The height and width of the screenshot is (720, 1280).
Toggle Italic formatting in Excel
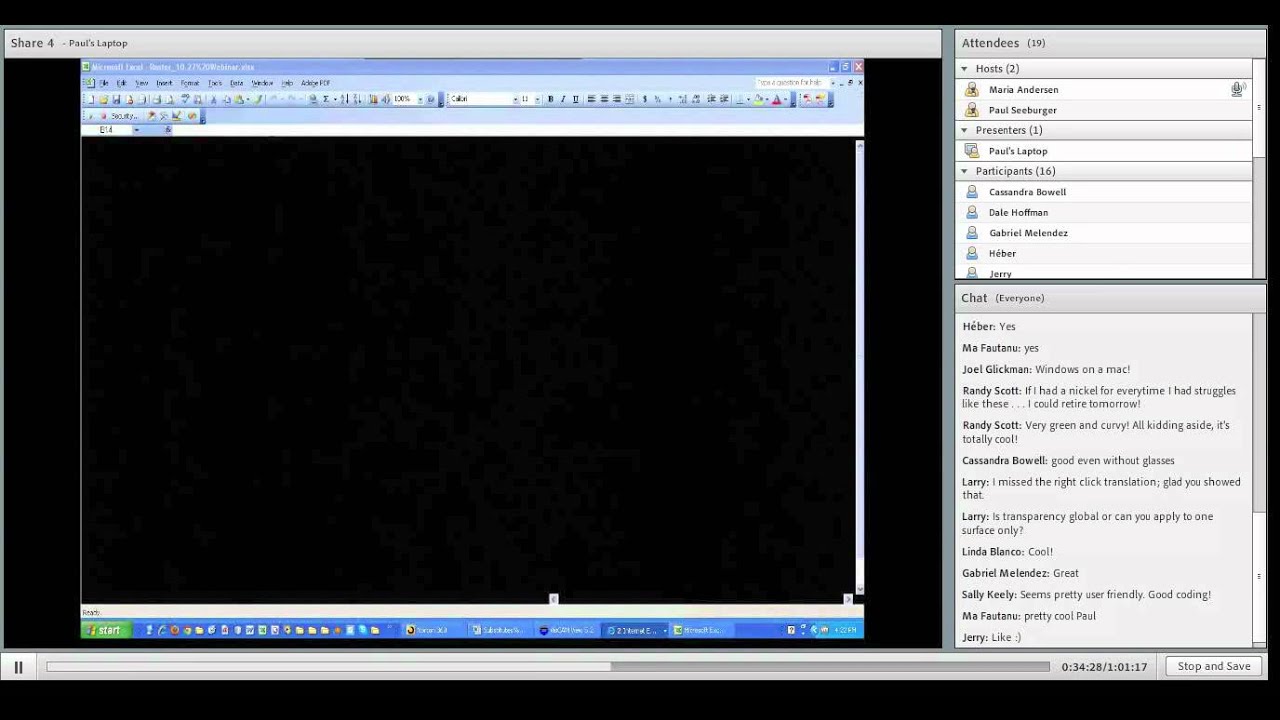(563, 99)
